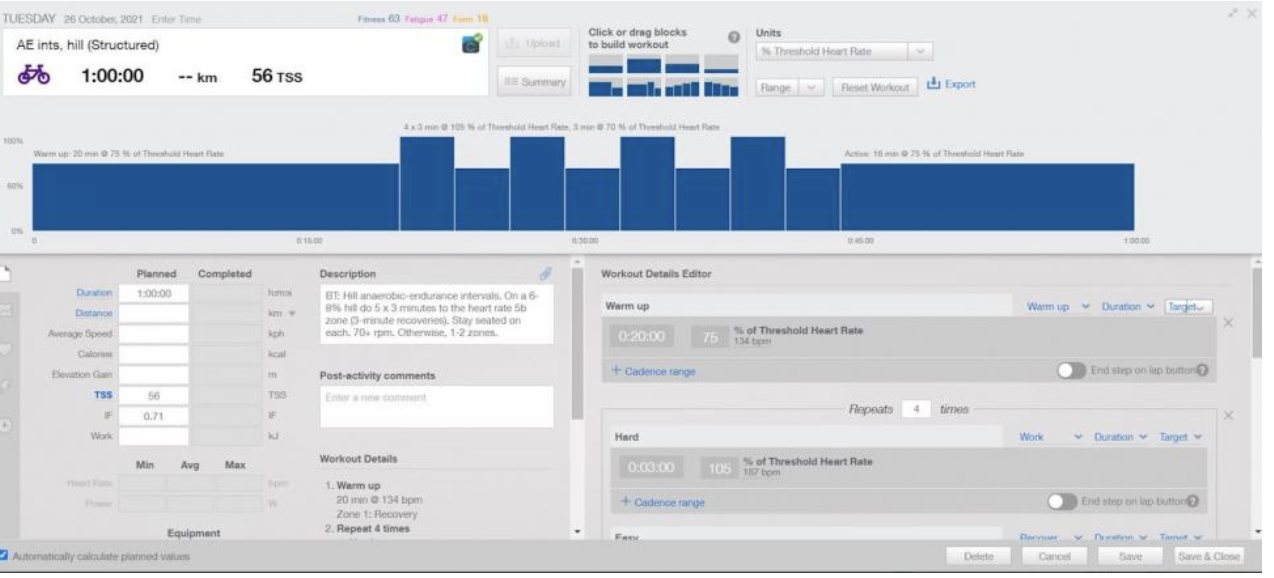1274x578 pixels.
Task: Add the low Recovery block ending the top row
Action: 719,64
